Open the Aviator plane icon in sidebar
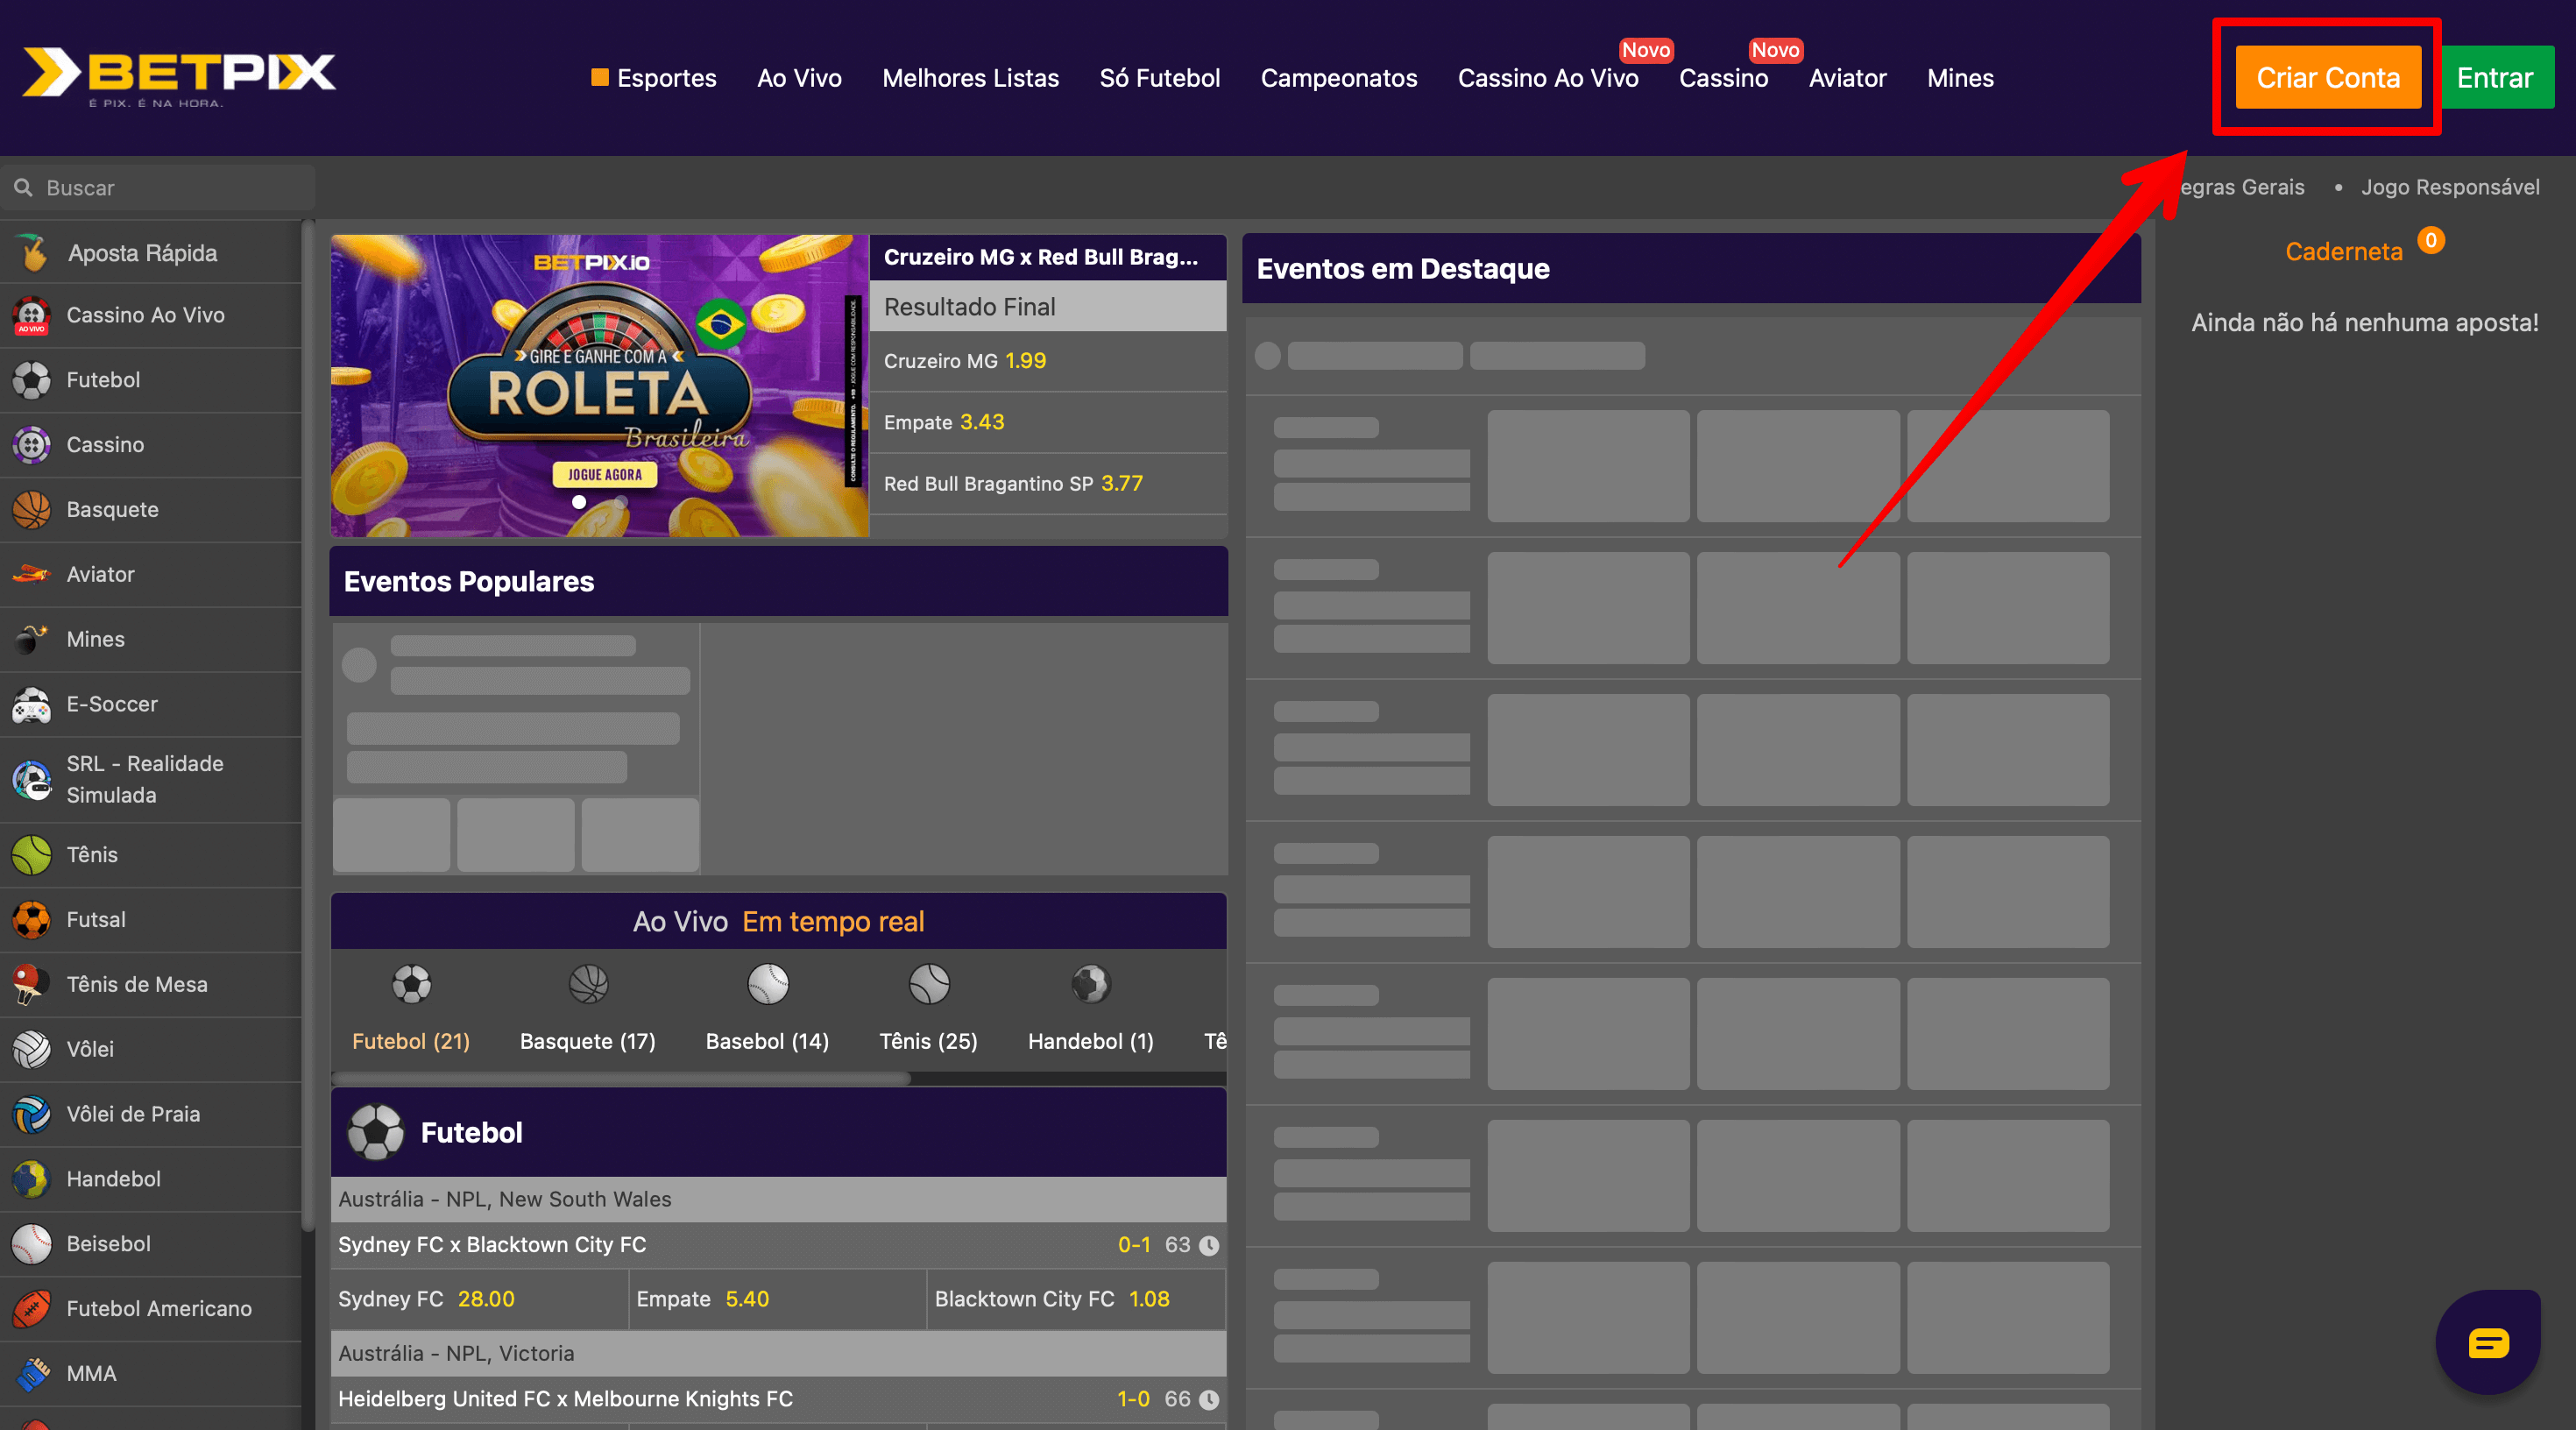 pos(32,574)
